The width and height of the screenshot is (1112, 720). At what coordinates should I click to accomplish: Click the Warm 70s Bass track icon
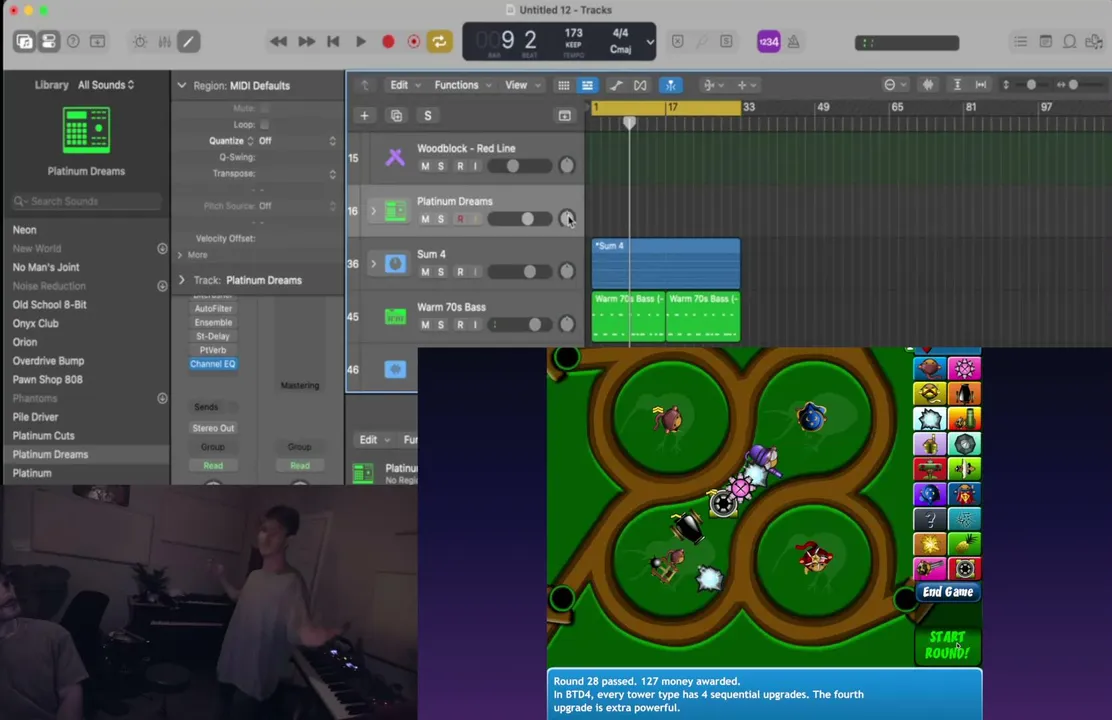[395, 316]
